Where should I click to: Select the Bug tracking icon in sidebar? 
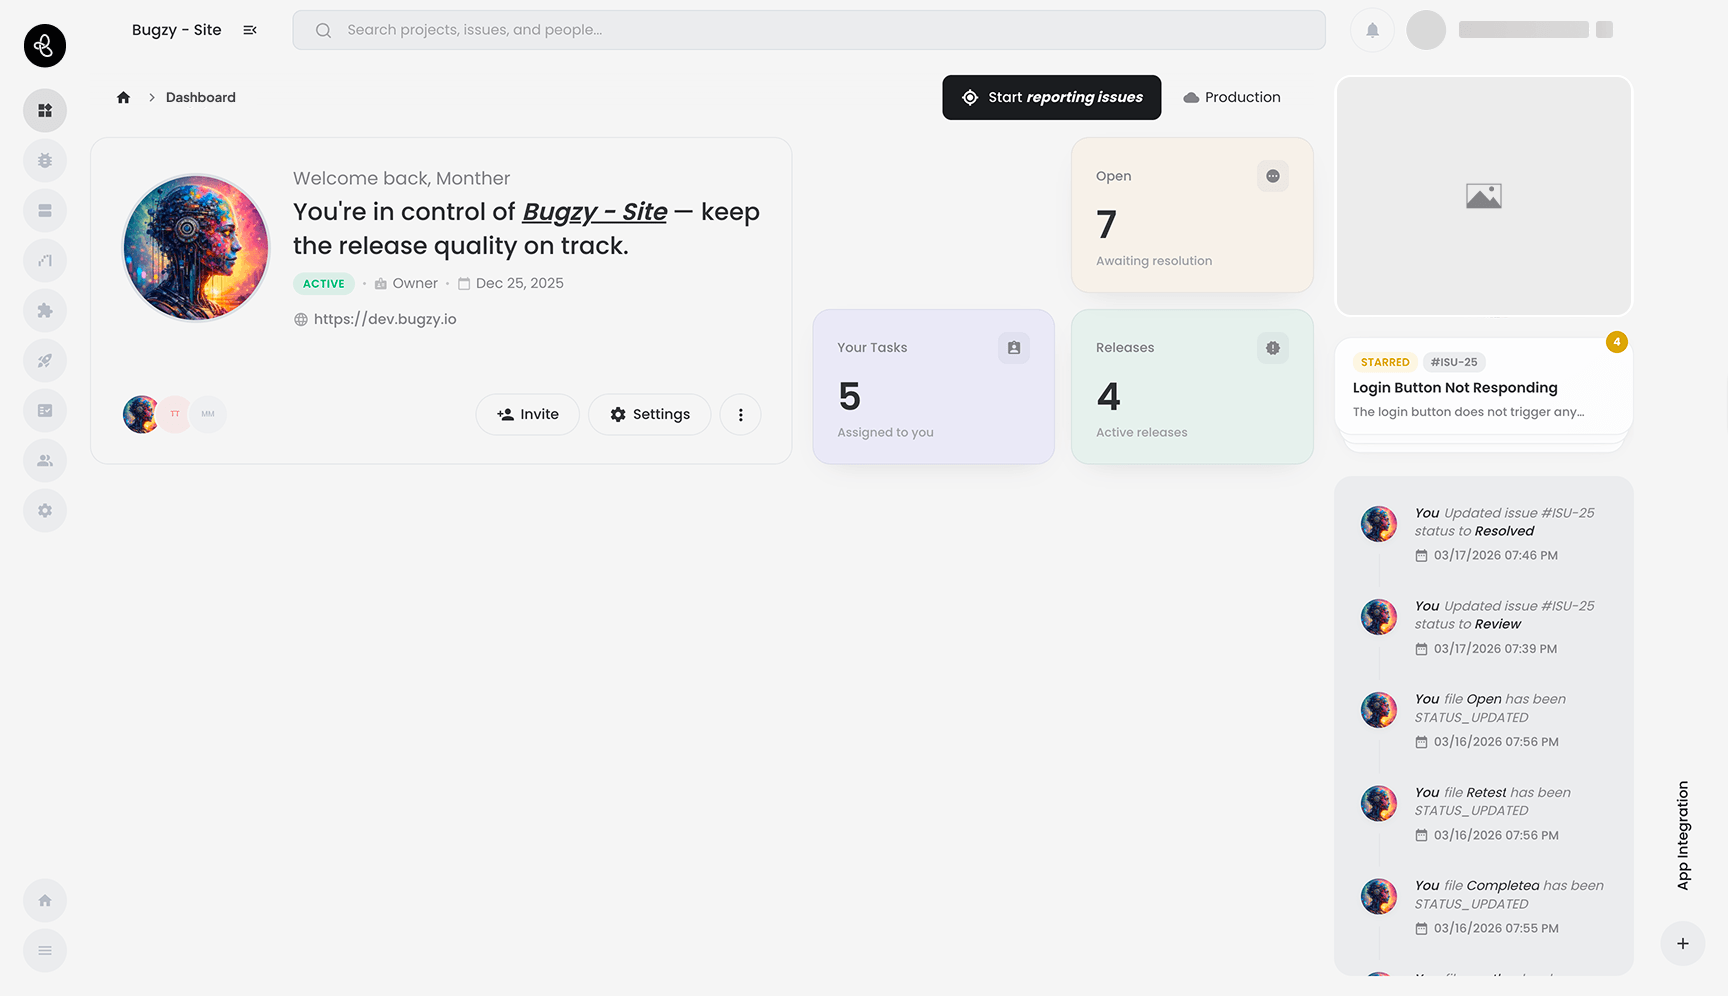45,160
